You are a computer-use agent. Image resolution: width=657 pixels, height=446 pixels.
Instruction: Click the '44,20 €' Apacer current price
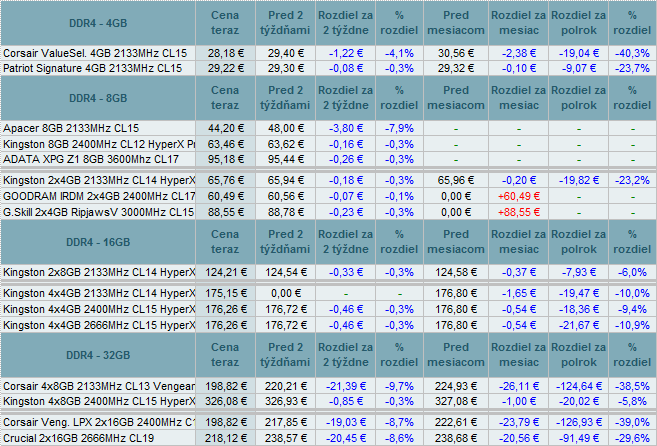tap(225, 128)
